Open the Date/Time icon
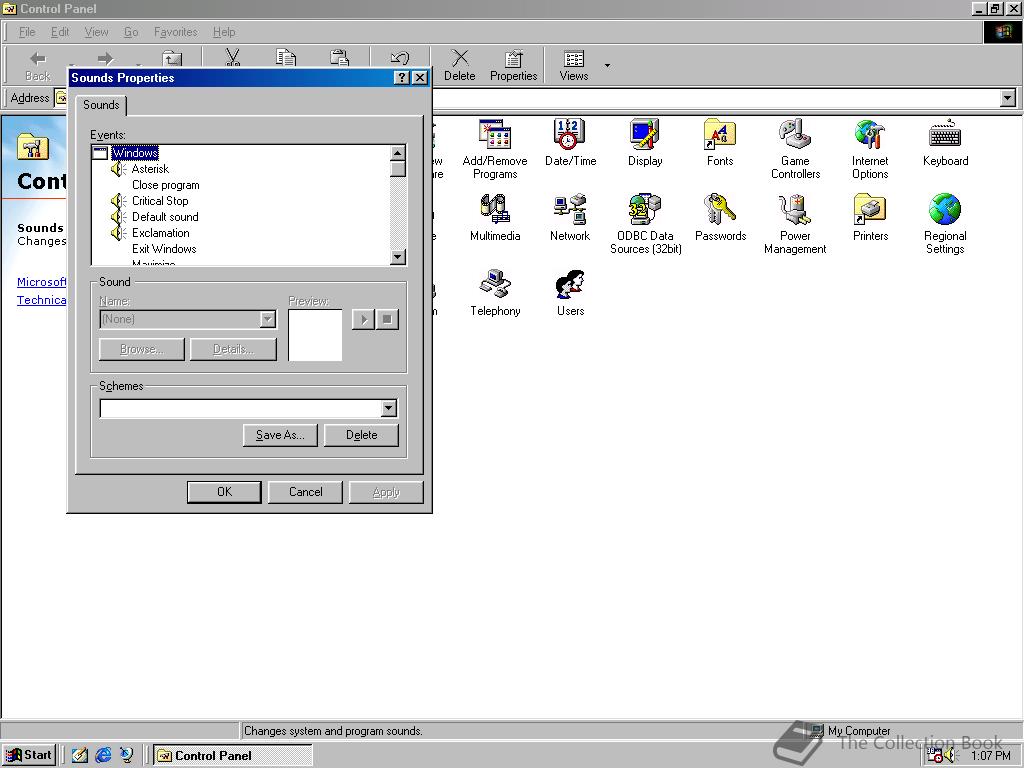This screenshot has width=1024, height=768. point(570,136)
